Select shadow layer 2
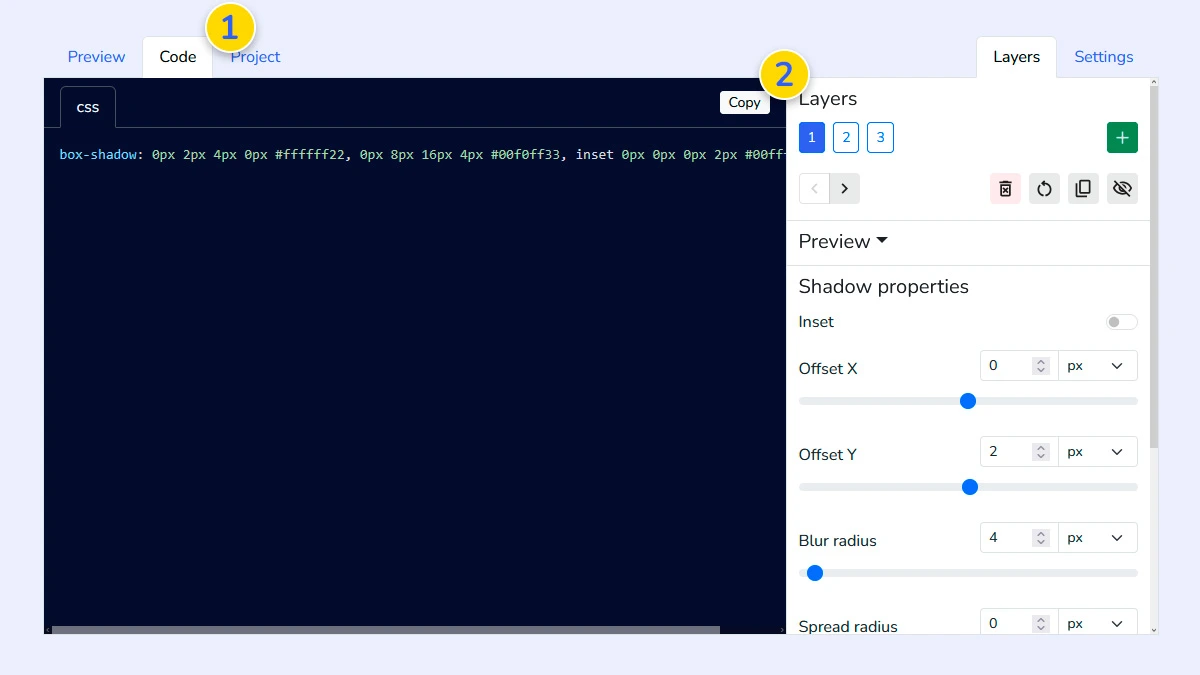The image size is (1200, 675). point(846,137)
